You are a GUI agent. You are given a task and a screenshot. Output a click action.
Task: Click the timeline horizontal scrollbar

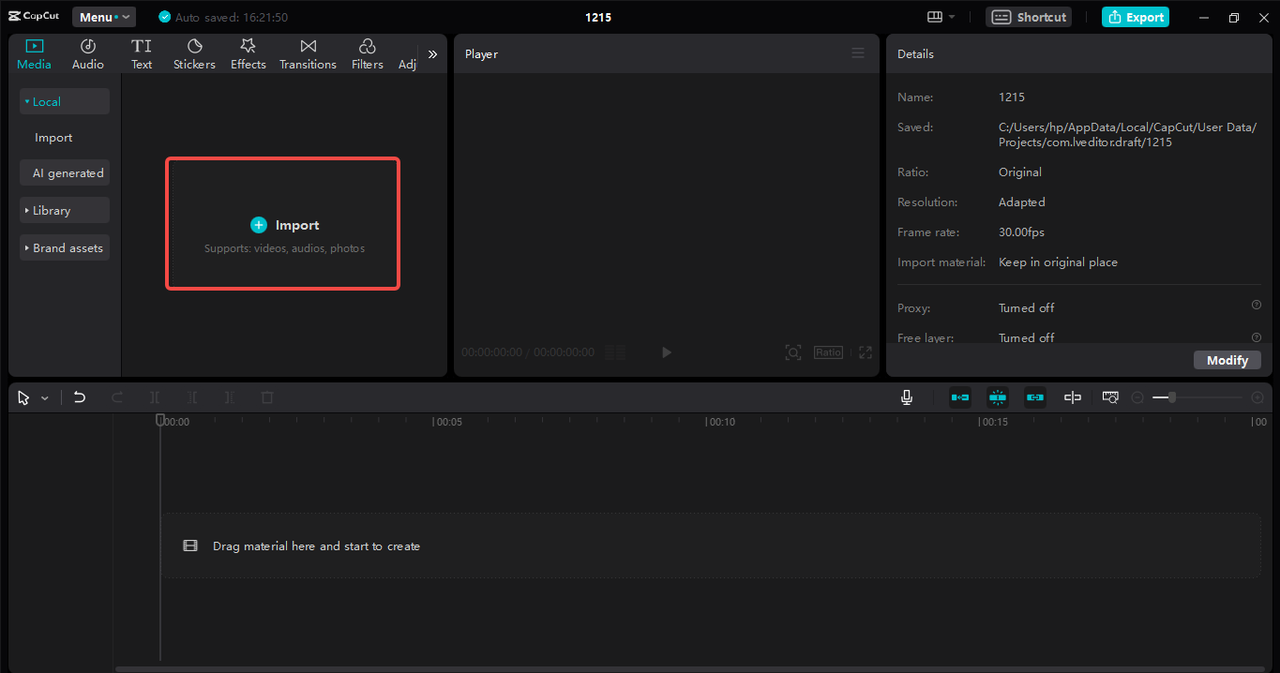(690, 669)
